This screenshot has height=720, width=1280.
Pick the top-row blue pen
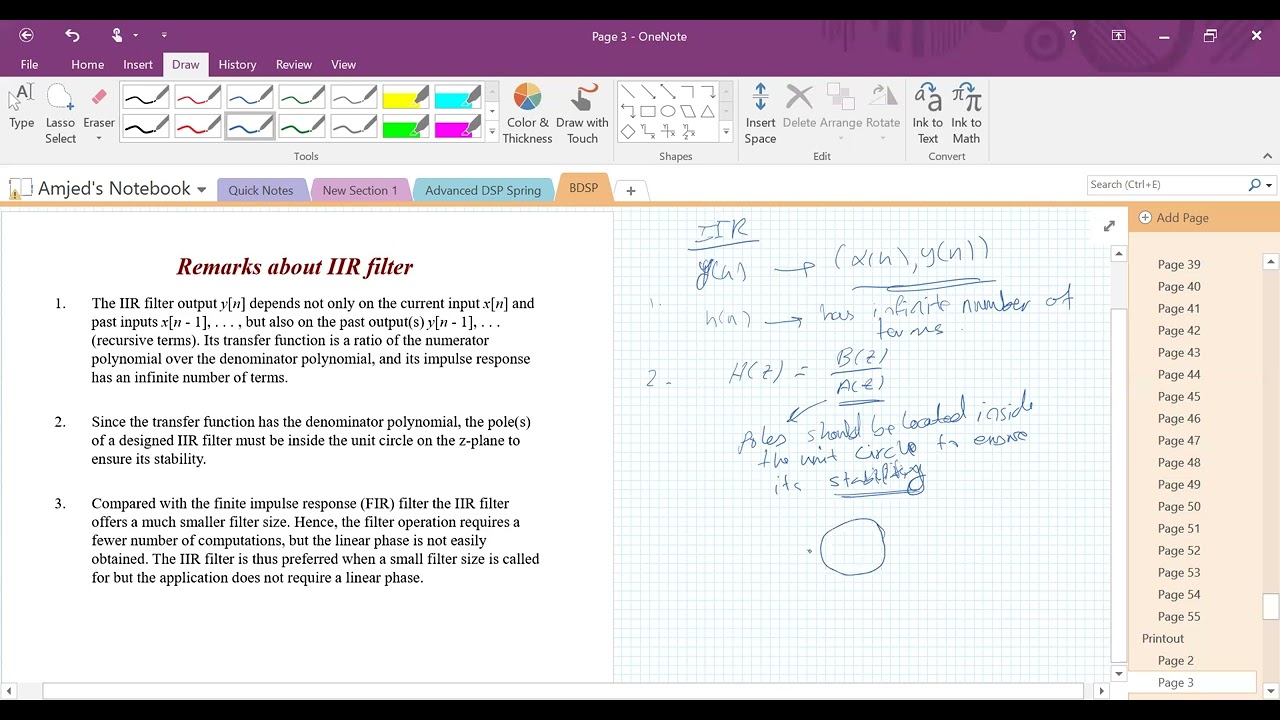tap(250, 96)
